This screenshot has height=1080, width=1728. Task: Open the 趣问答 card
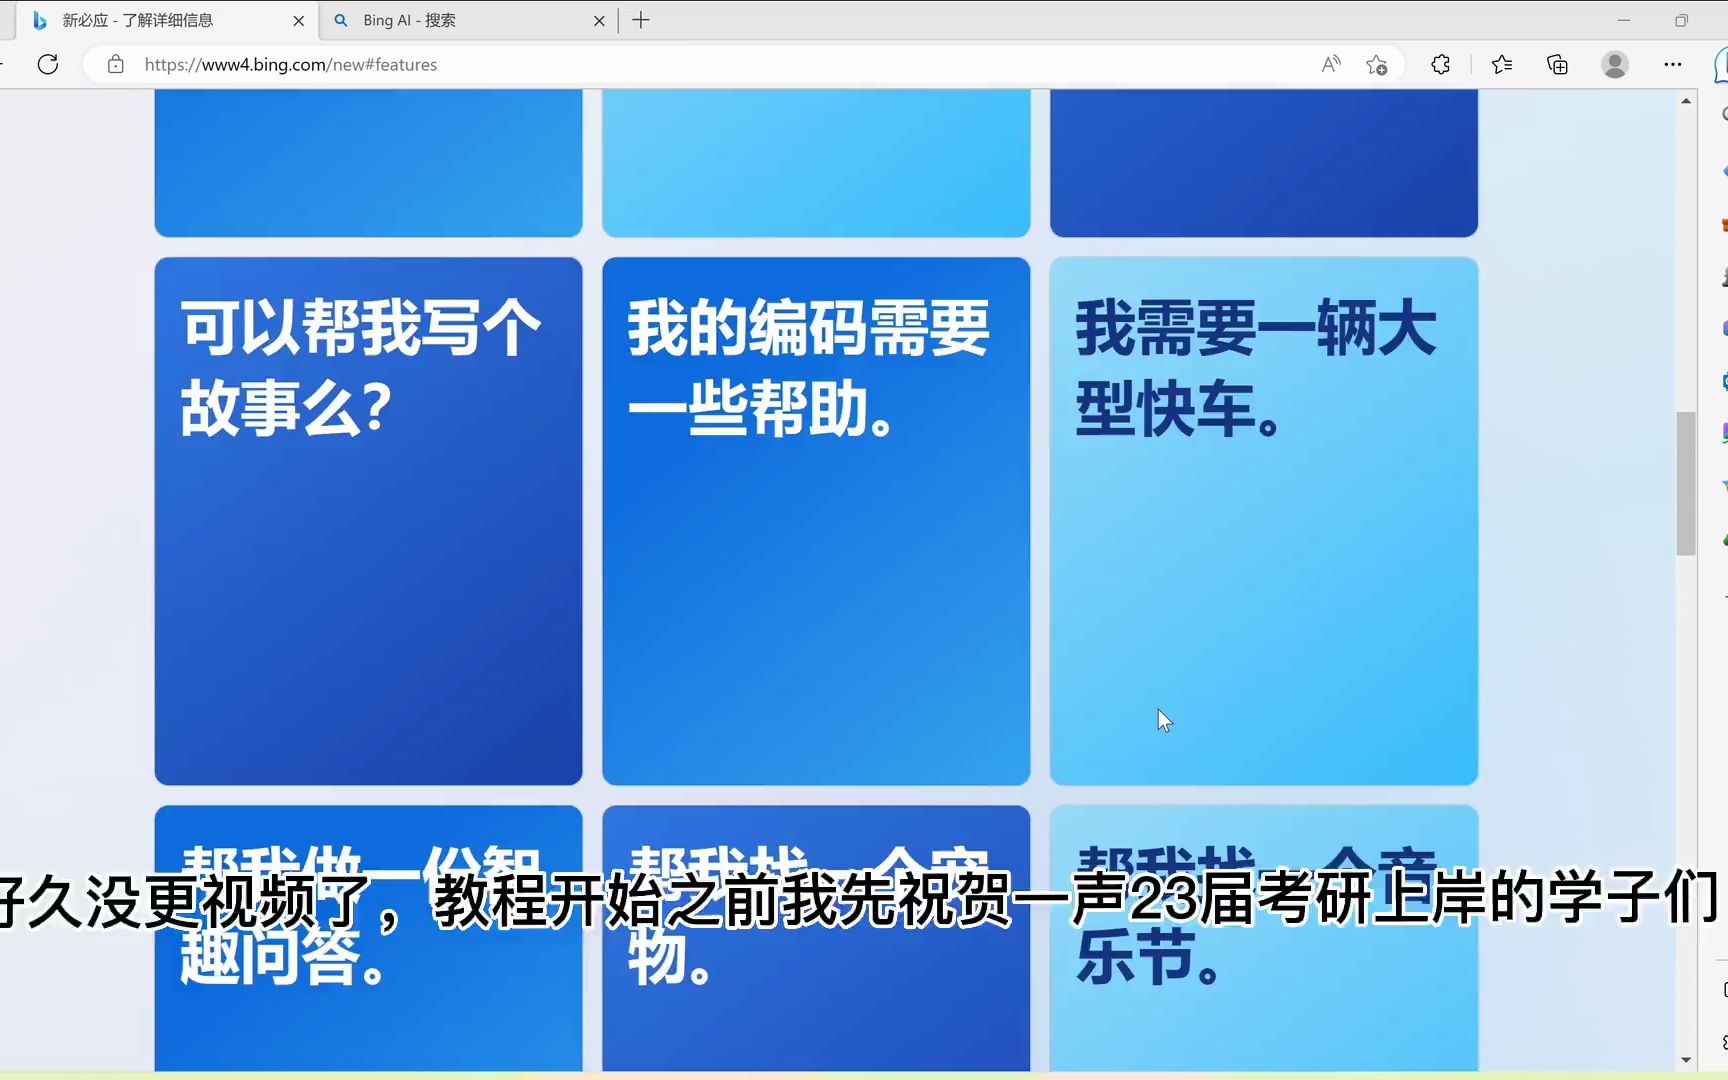click(x=368, y=938)
